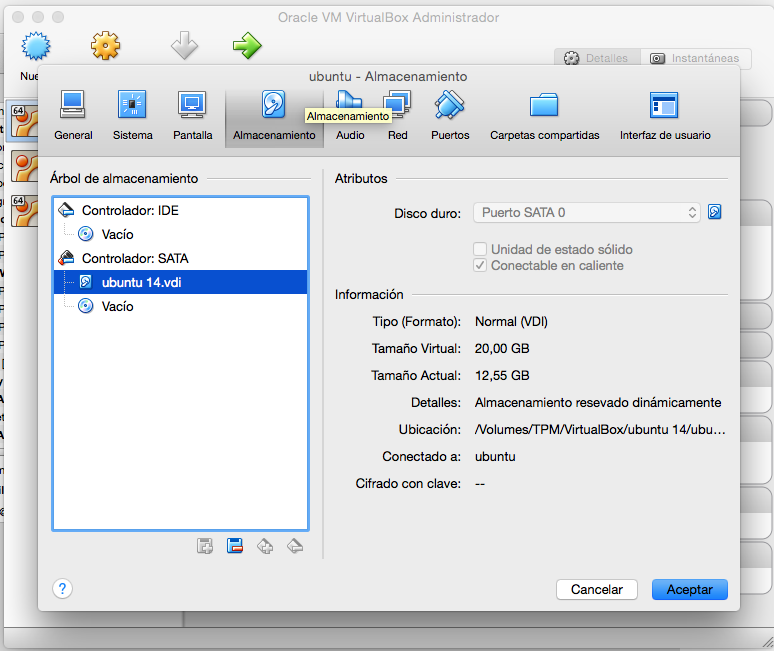774x651 pixels.
Task: Click the green arrow Iniciar toolbar icon
Action: [247, 46]
